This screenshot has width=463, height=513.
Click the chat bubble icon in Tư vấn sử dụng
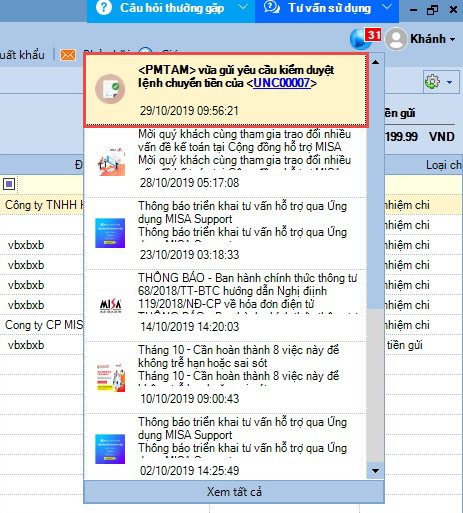pos(272,7)
